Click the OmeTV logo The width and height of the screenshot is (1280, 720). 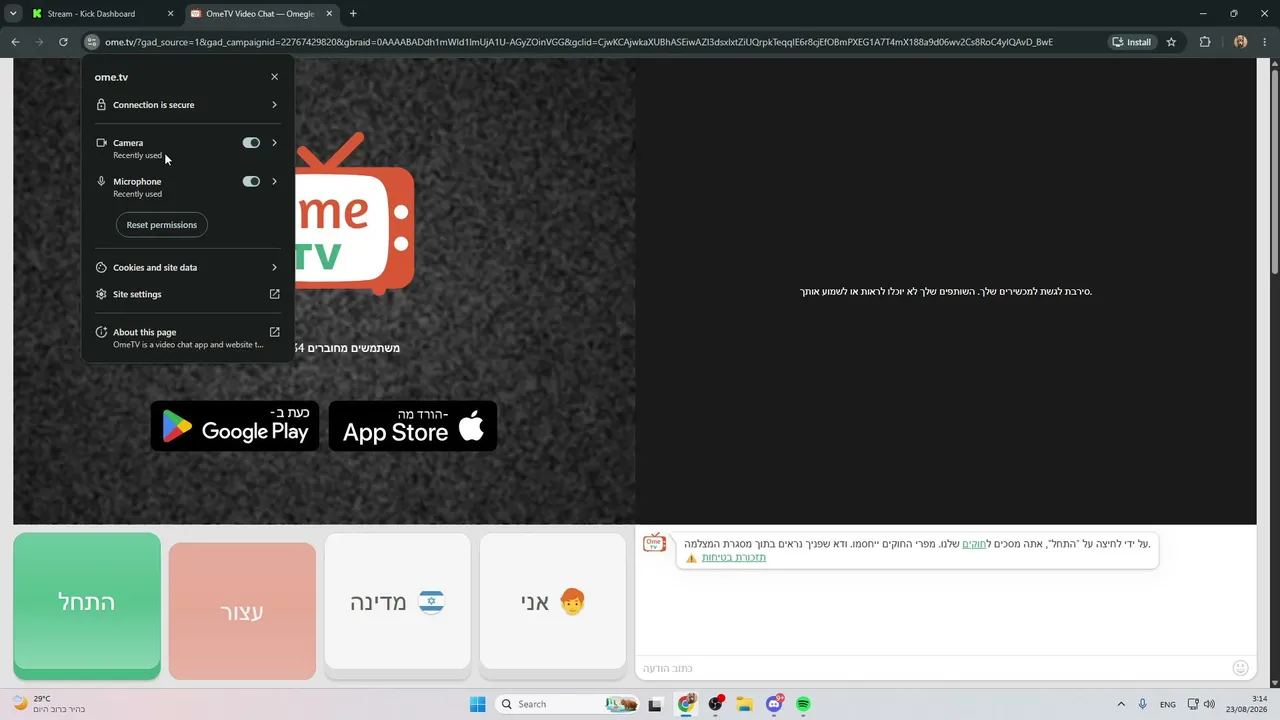(354, 212)
